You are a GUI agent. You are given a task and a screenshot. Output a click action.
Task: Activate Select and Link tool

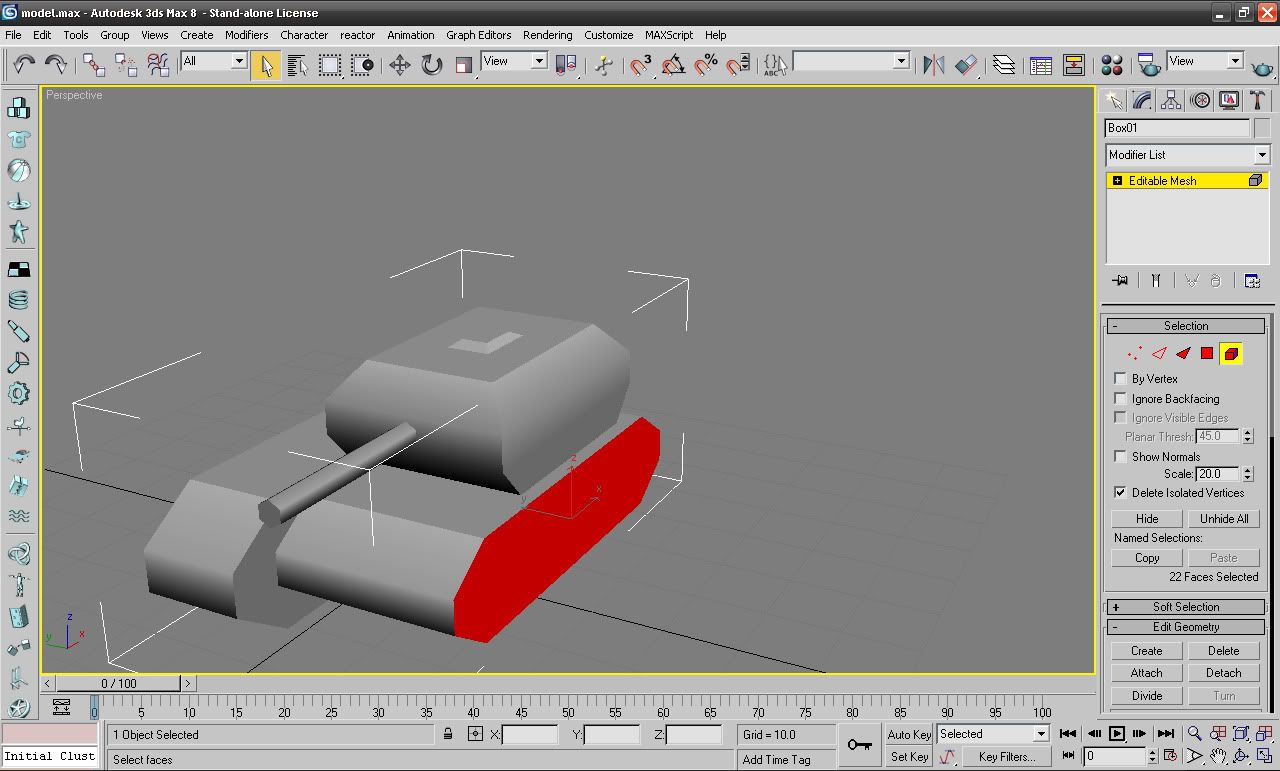[94, 65]
